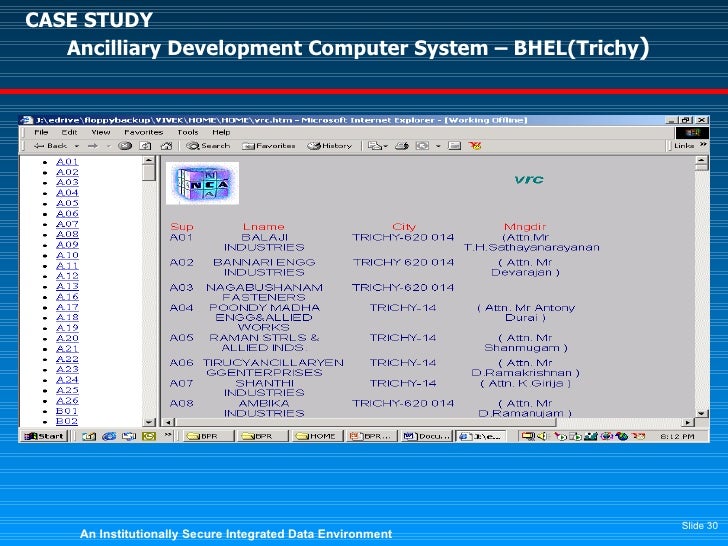Open the Help menu
Image resolution: width=728 pixels, height=546 pixels.
221,132
